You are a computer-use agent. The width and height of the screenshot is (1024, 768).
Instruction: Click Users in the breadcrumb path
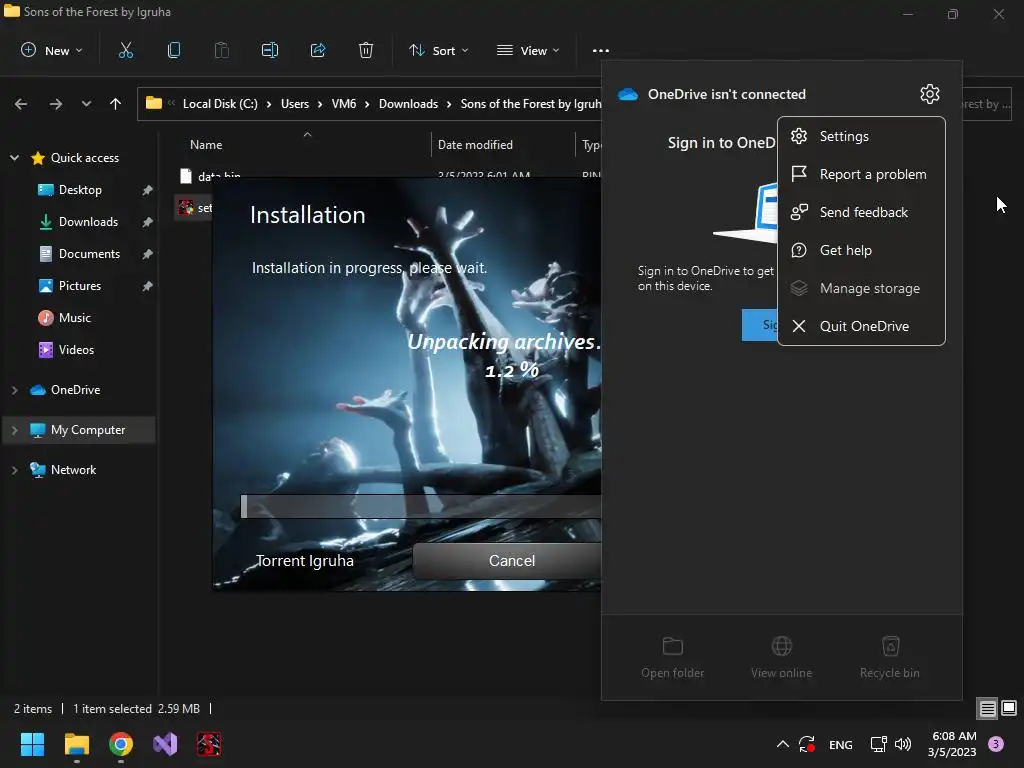tap(295, 104)
